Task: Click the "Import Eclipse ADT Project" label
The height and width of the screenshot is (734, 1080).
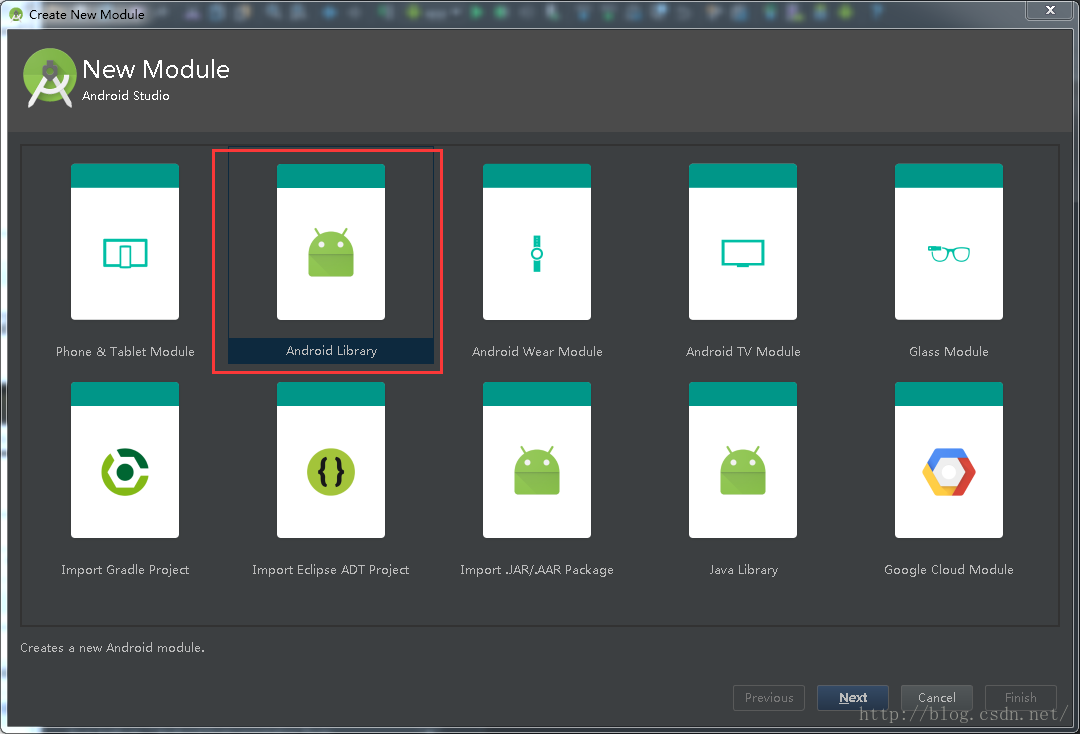Action: click(x=331, y=569)
